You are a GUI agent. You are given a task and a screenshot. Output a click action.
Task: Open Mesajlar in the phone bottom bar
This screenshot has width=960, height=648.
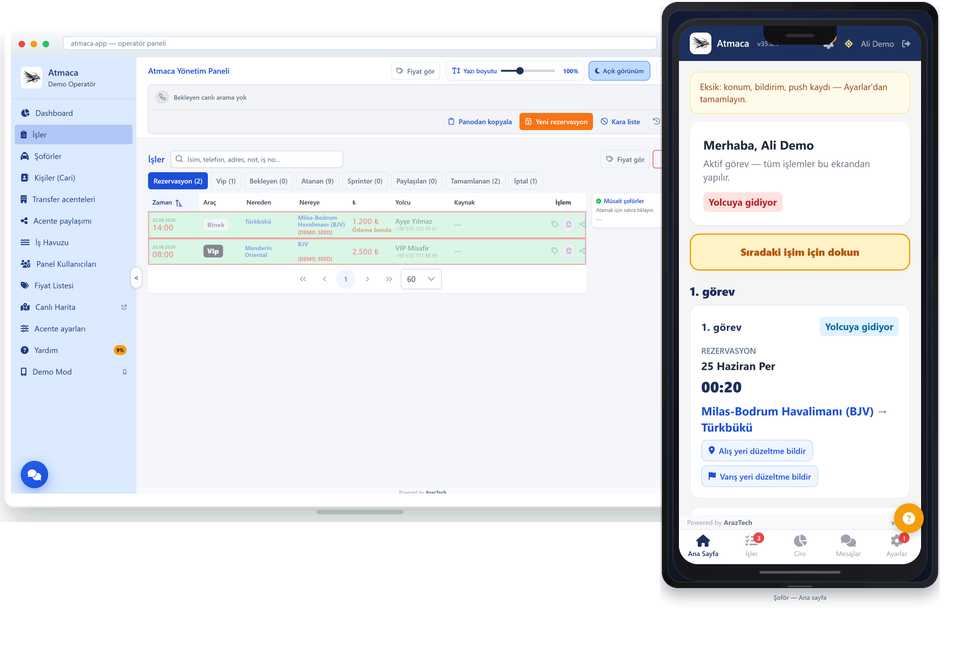[x=848, y=545]
